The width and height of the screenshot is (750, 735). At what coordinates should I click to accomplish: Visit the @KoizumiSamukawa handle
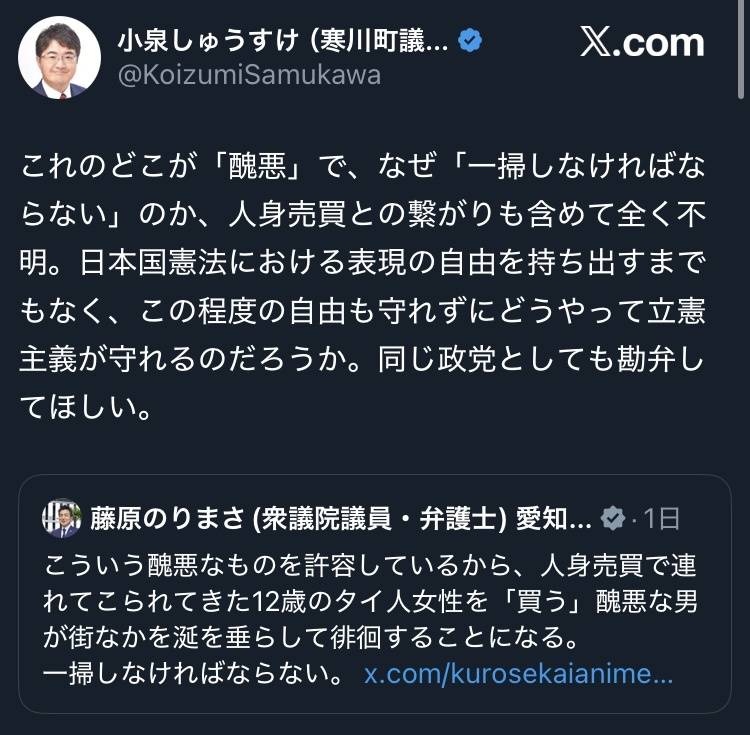(249, 75)
